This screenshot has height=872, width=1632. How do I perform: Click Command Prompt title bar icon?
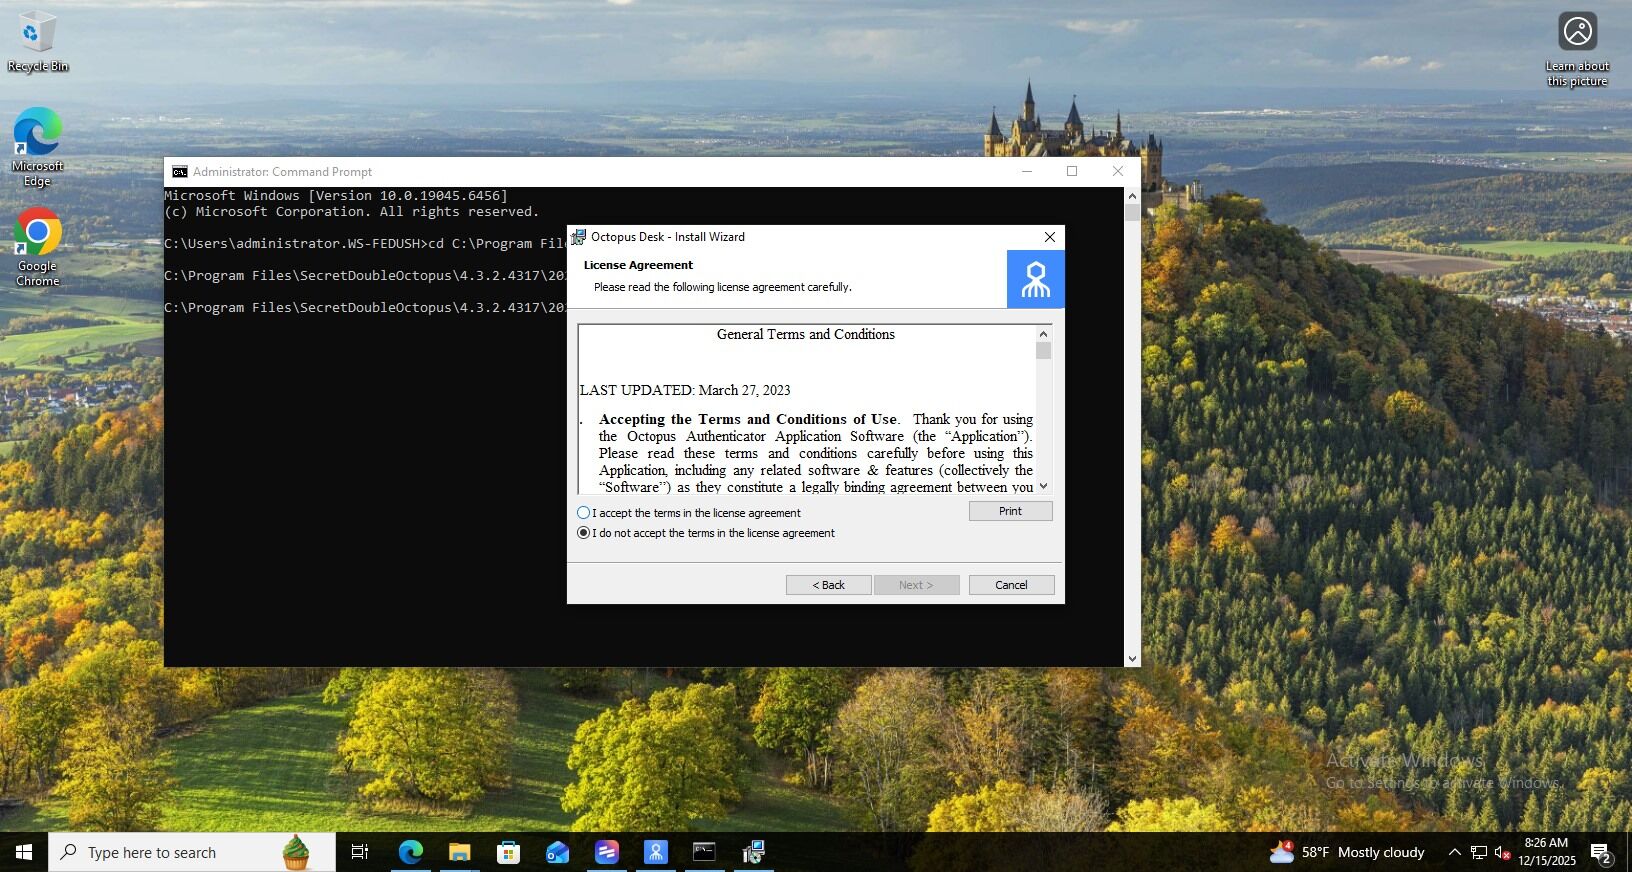pyautogui.click(x=179, y=172)
